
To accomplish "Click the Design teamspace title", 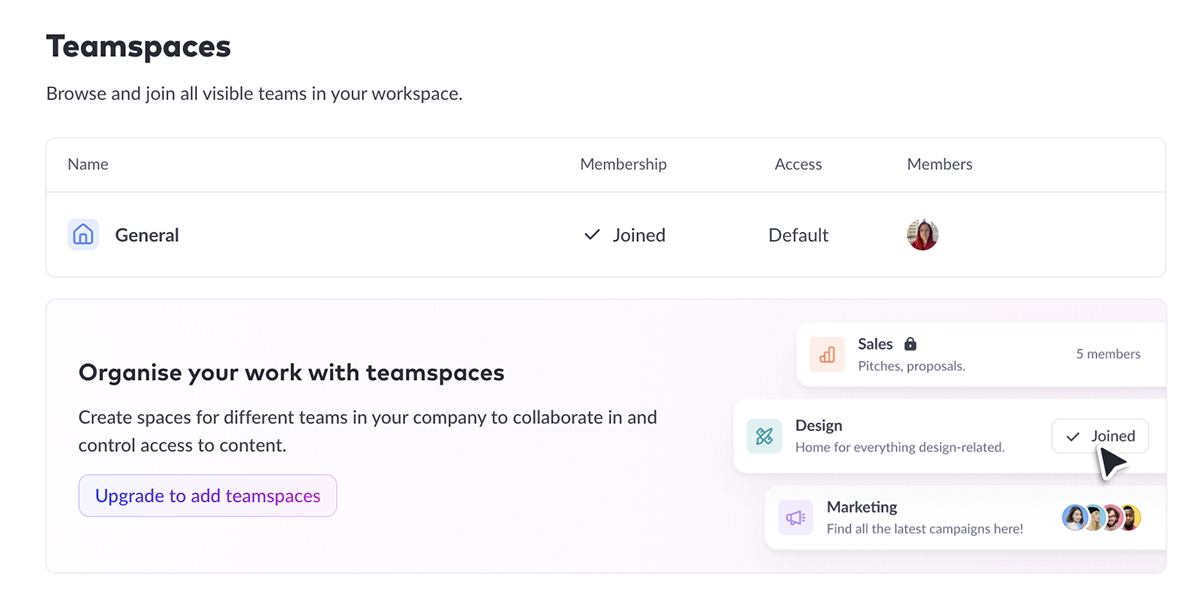I will click(x=818, y=426).
